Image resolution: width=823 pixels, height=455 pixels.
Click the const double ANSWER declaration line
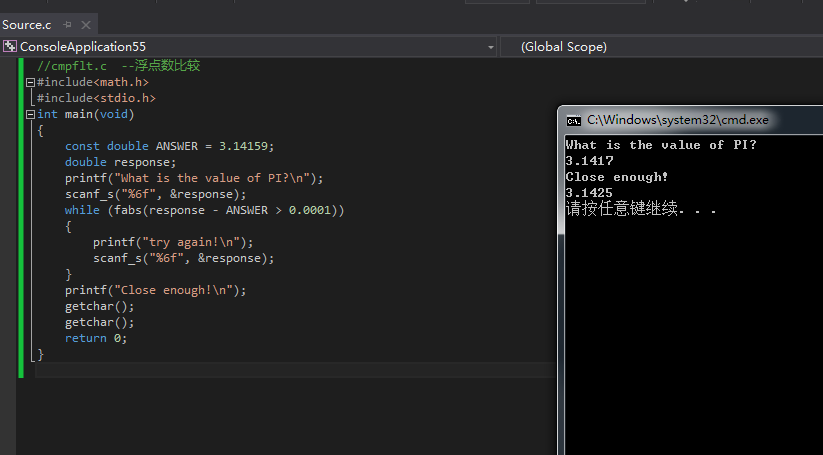[x=170, y=146]
